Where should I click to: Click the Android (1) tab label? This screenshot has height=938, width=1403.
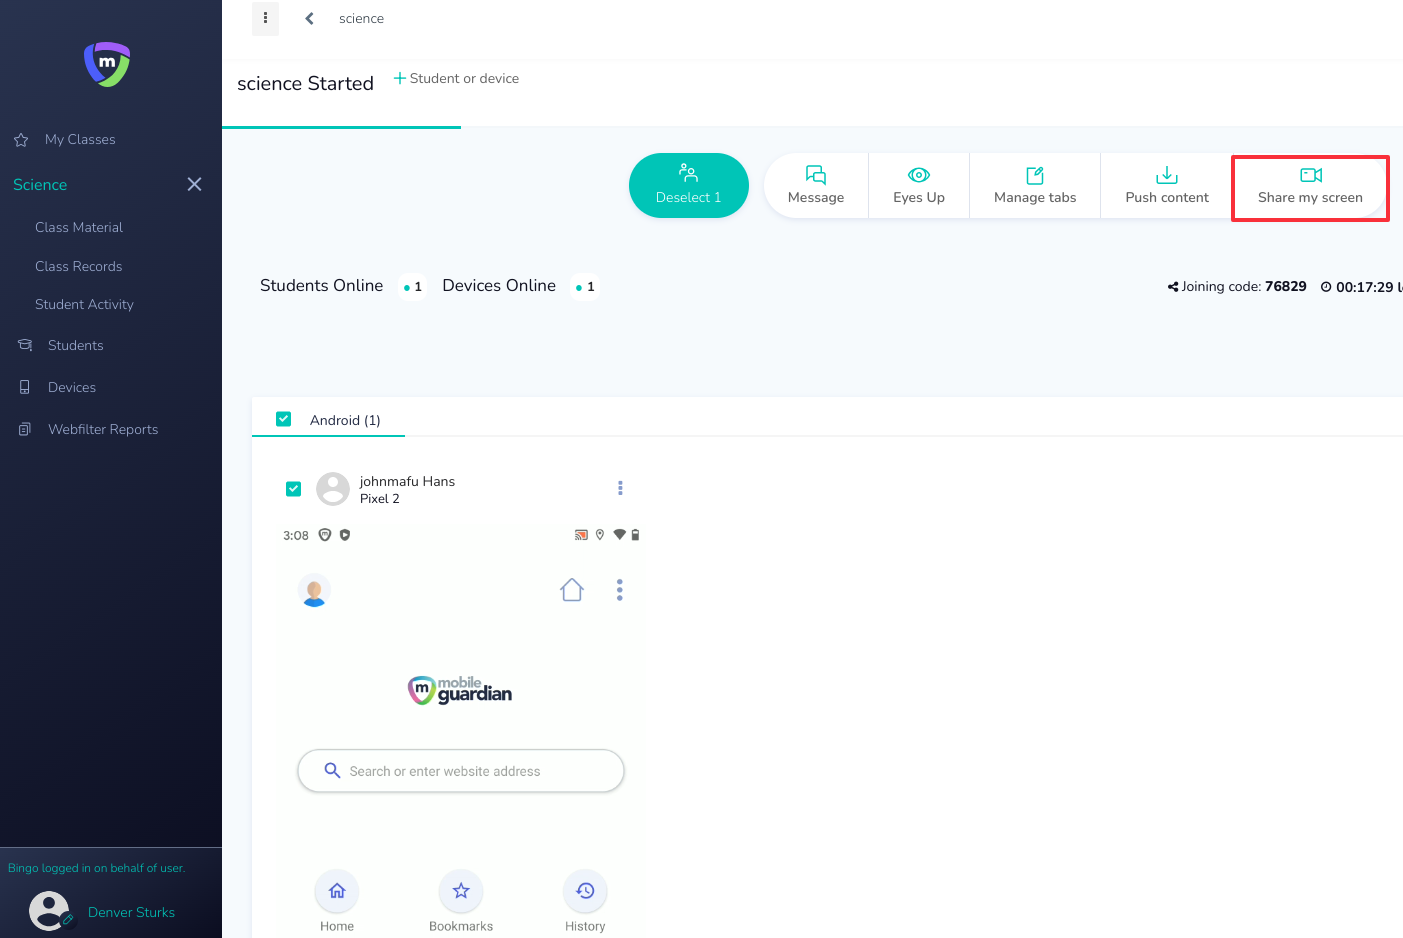click(x=345, y=421)
